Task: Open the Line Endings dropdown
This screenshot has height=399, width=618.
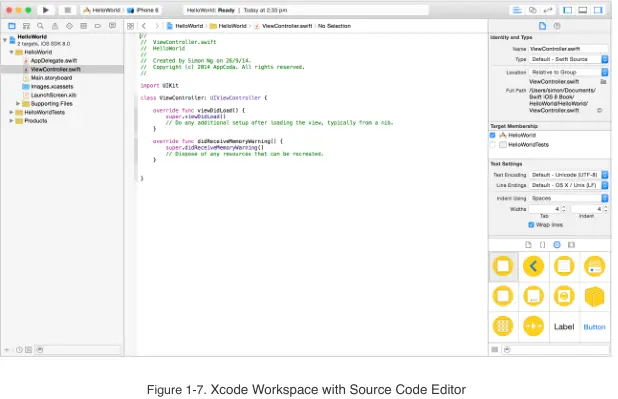Action: tap(568, 185)
